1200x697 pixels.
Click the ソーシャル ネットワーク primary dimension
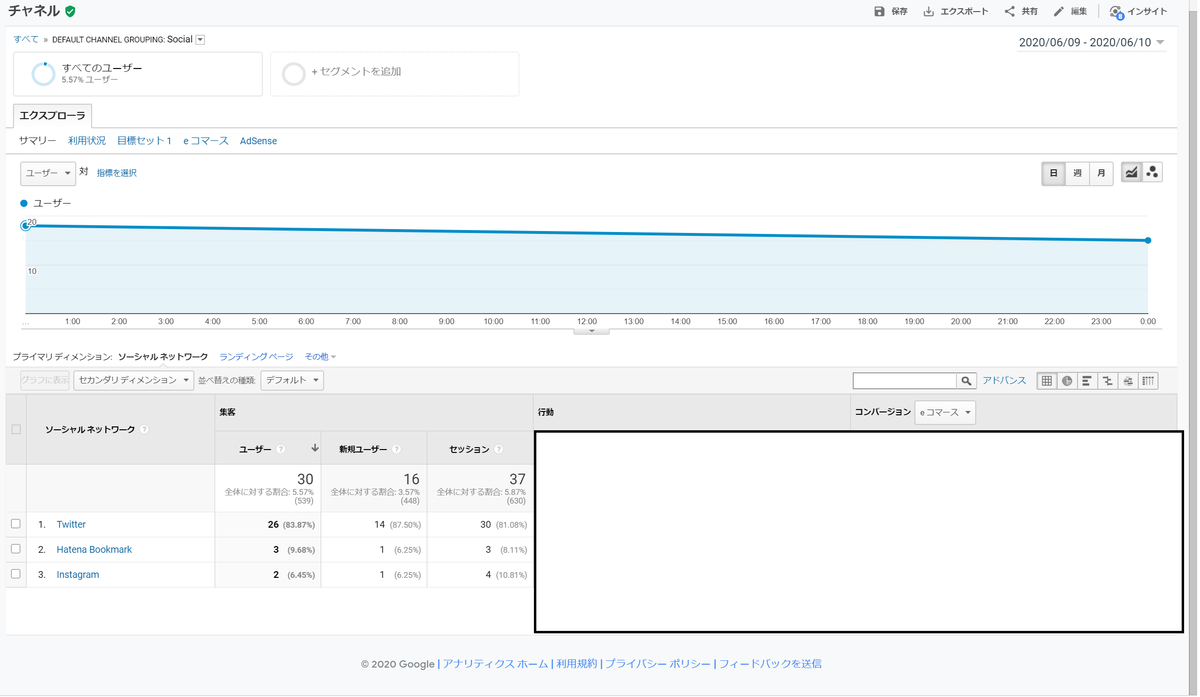[x=163, y=357]
